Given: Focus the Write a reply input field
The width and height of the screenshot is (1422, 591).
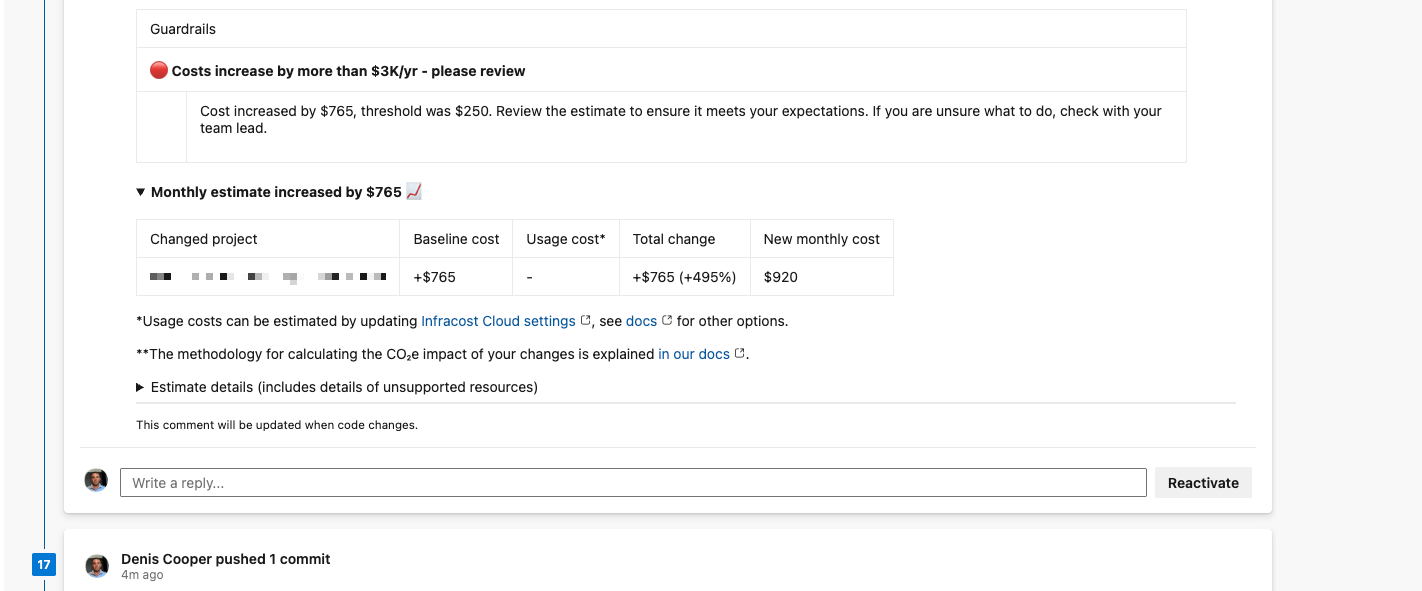Looking at the screenshot, I should pyautogui.click(x=633, y=483).
